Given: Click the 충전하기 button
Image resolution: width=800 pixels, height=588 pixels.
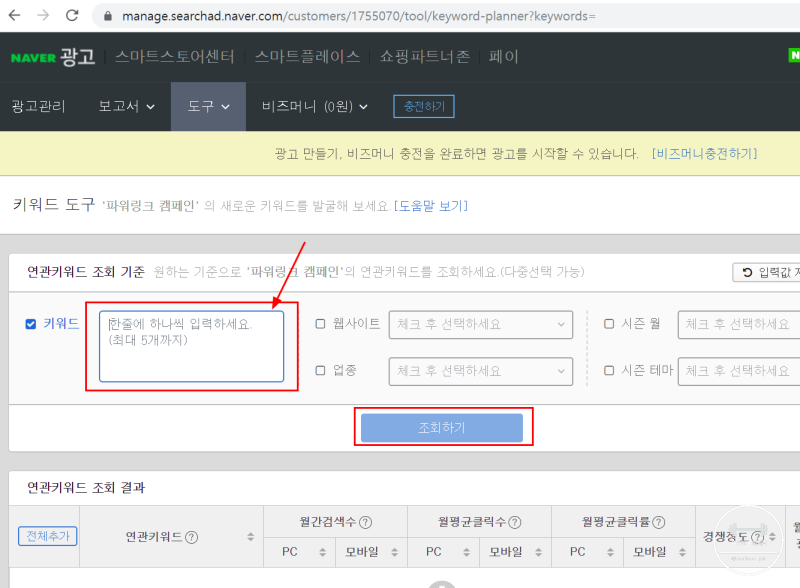Looking at the screenshot, I should [424, 106].
